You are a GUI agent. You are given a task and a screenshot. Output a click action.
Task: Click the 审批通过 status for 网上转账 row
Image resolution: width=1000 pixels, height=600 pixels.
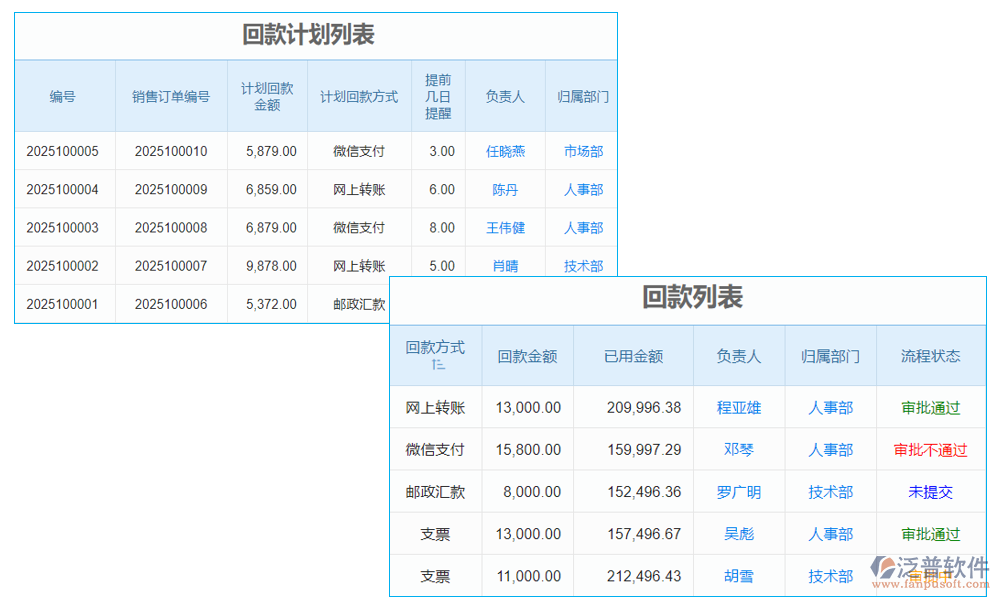tap(930, 407)
